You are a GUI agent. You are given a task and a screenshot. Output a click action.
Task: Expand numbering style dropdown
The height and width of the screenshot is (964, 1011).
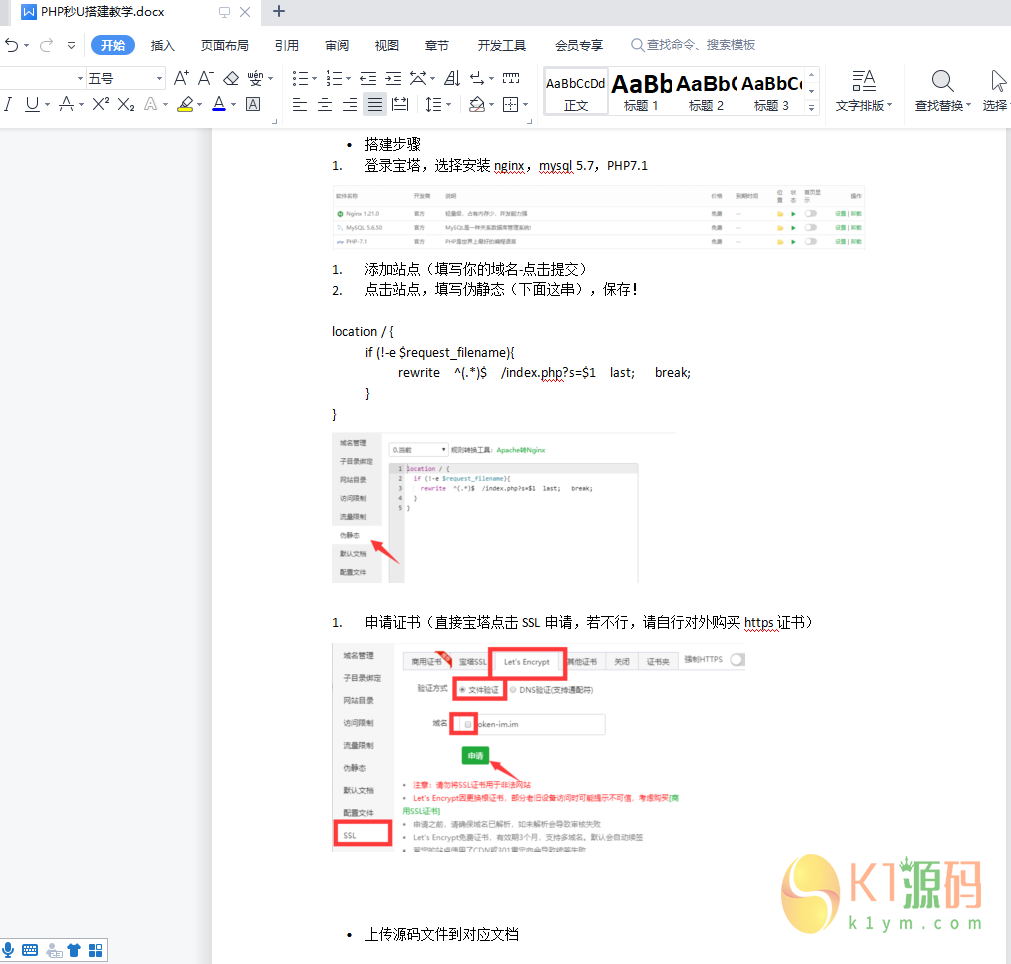348,79
